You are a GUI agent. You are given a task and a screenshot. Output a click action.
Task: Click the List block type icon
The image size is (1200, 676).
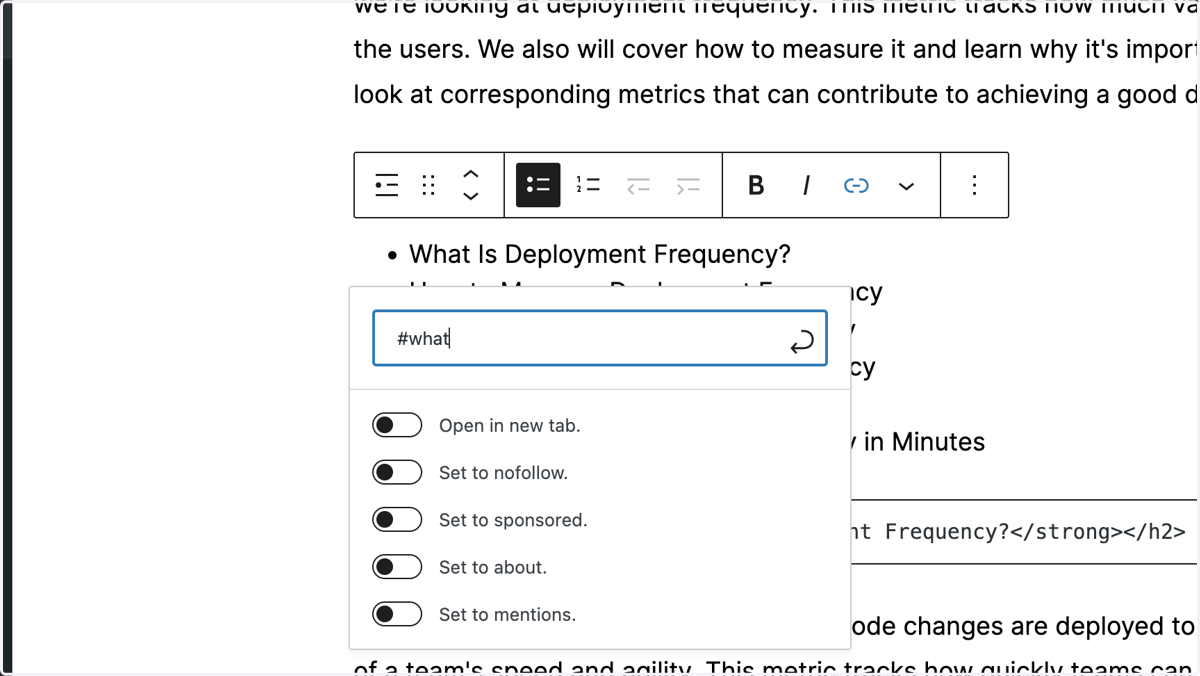[386, 185]
